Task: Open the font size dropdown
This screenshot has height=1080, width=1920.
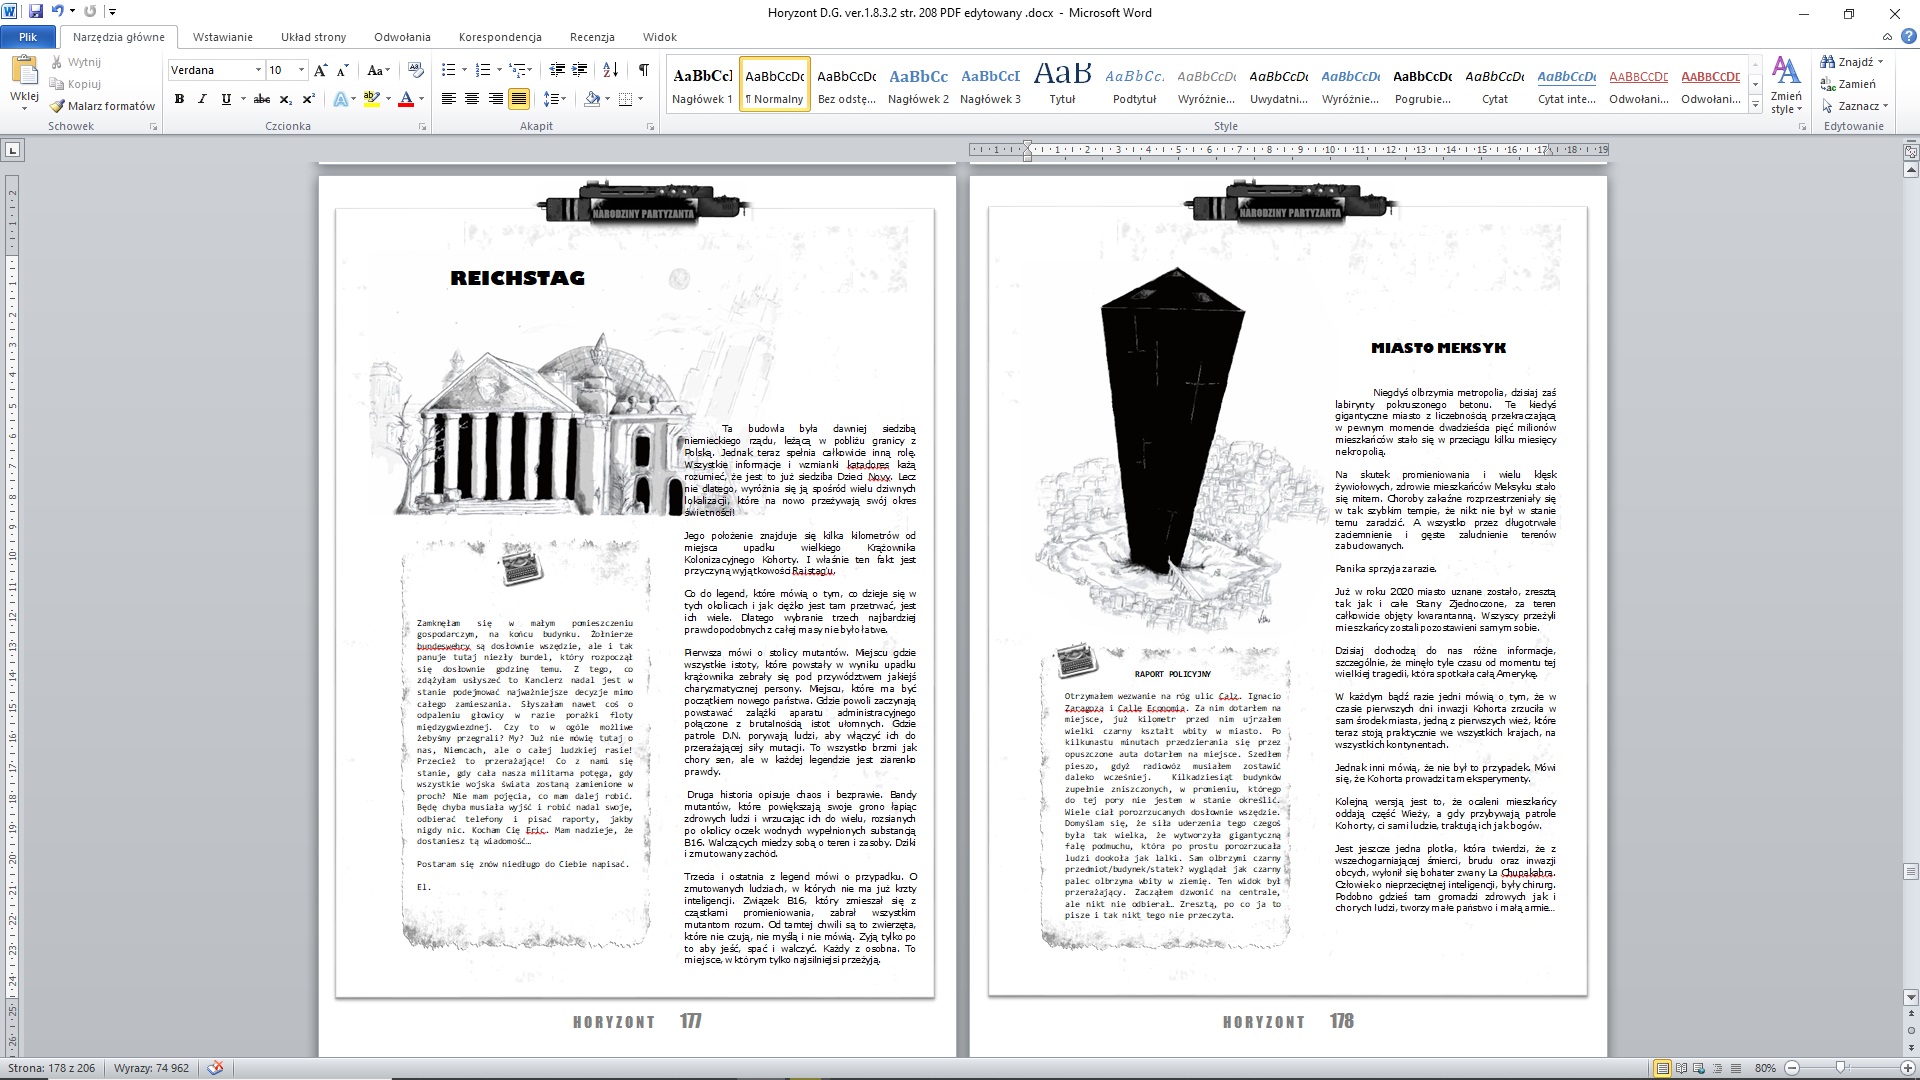Action: tap(302, 70)
